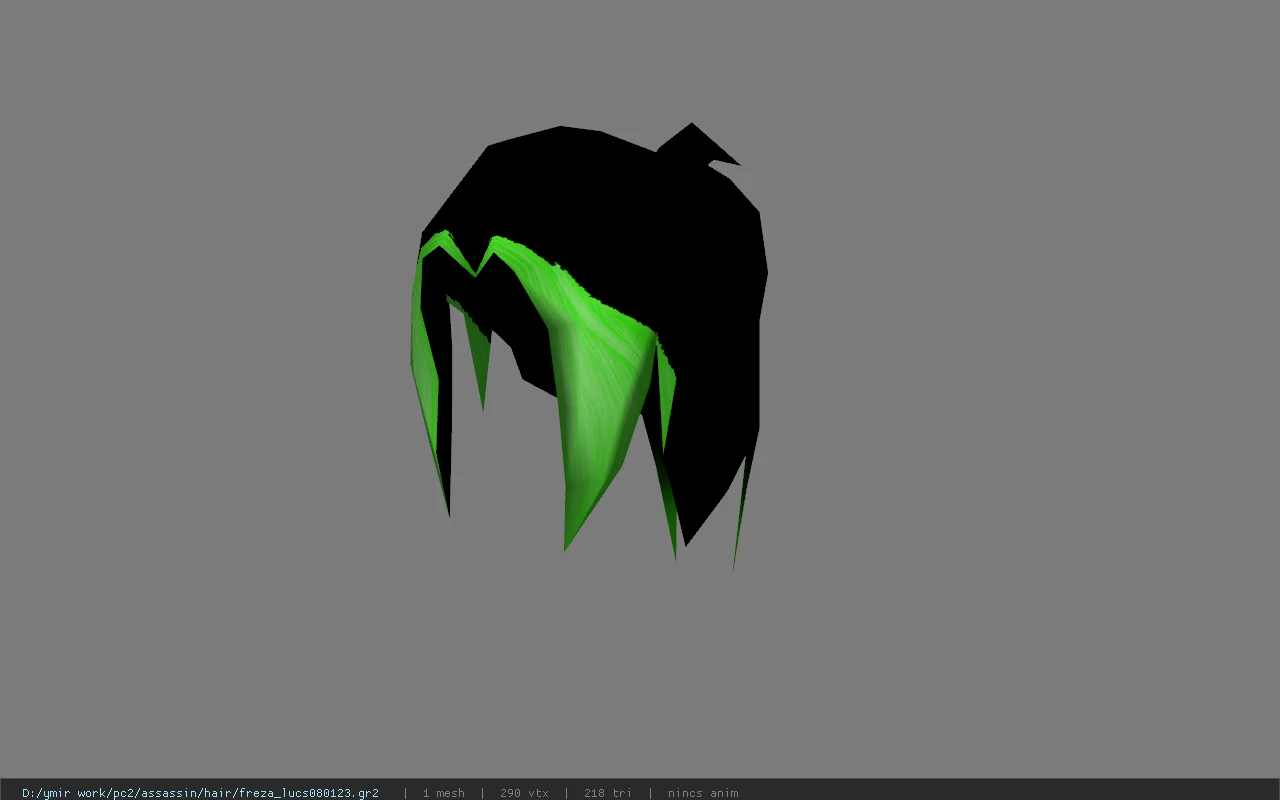Click the '218 tri' triangle count
The height and width of the screenshot is (800, 1280).
pyautogui.click(x=607, y=793)
